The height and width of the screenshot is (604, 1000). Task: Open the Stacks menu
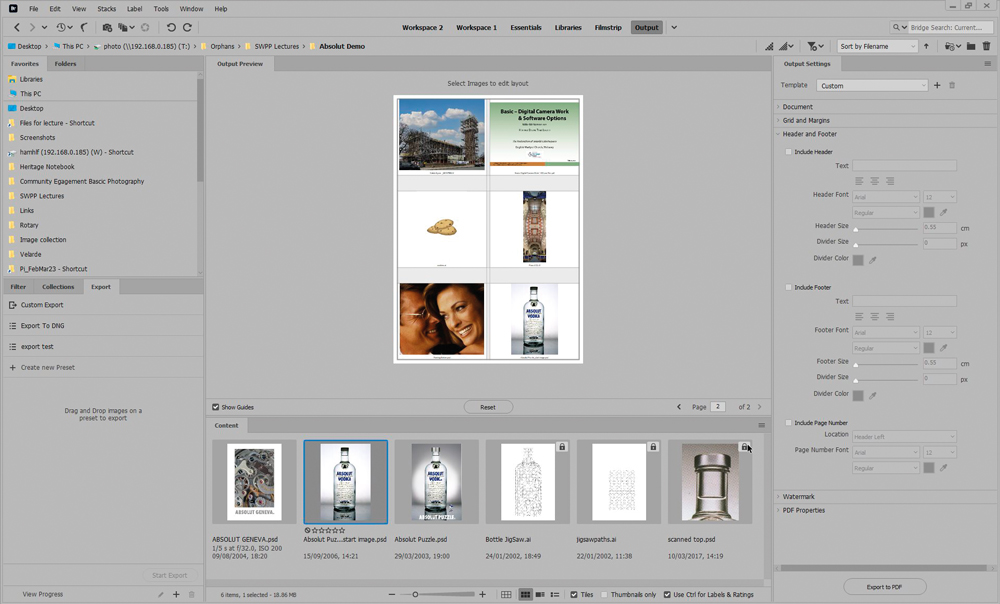click(x=107, y=9)
